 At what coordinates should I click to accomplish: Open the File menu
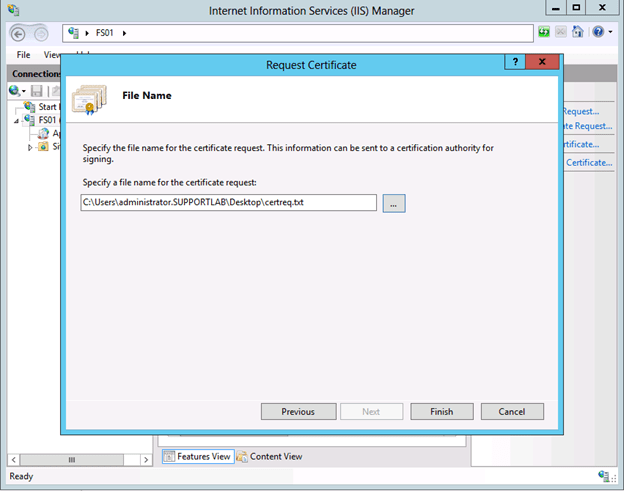click(x=23, y=55)
